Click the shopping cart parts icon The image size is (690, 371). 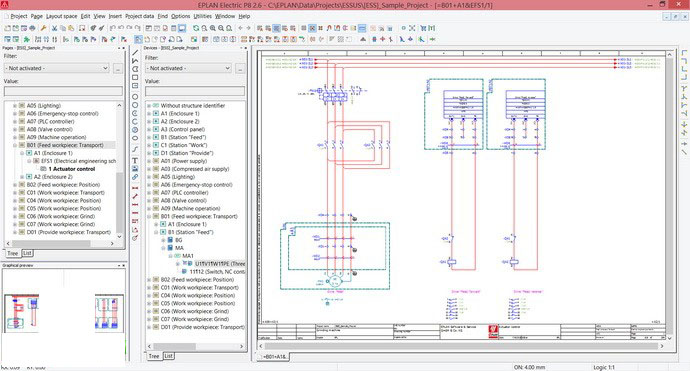click(x=423, y=28)
